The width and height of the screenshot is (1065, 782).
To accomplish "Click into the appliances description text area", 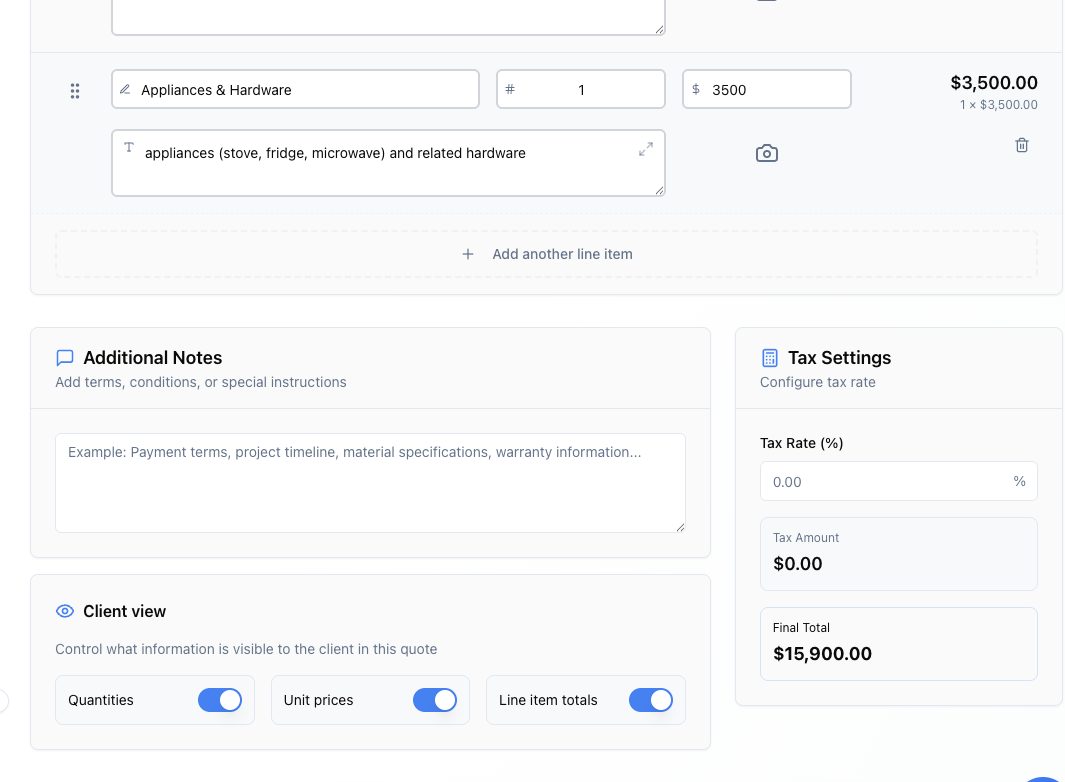I will coord(389,163).
